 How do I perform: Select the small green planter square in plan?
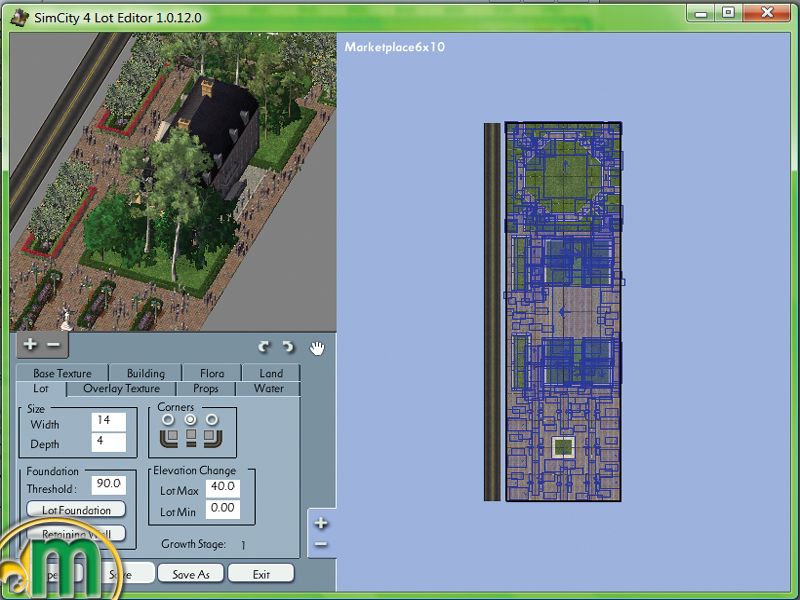[x=563, y=447]
